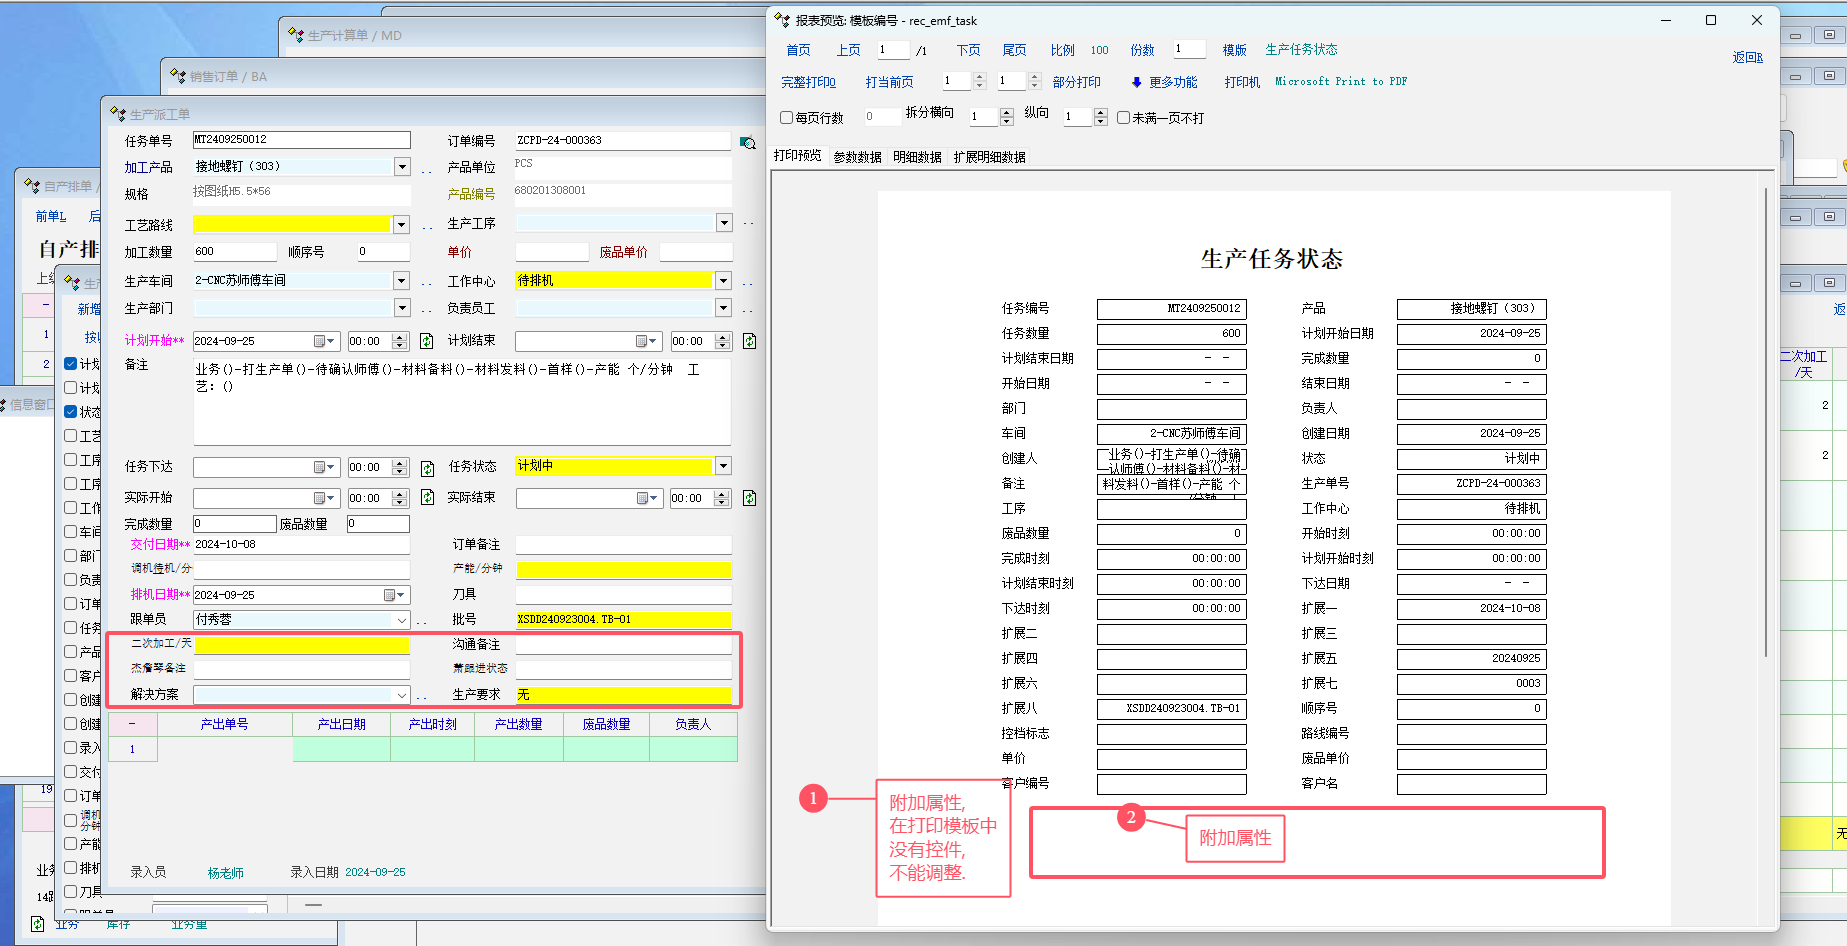Open the 扩展明细数据 tab
This screenshot has height=946, width=1847.
pyautogui.click(x=989, y=157)
